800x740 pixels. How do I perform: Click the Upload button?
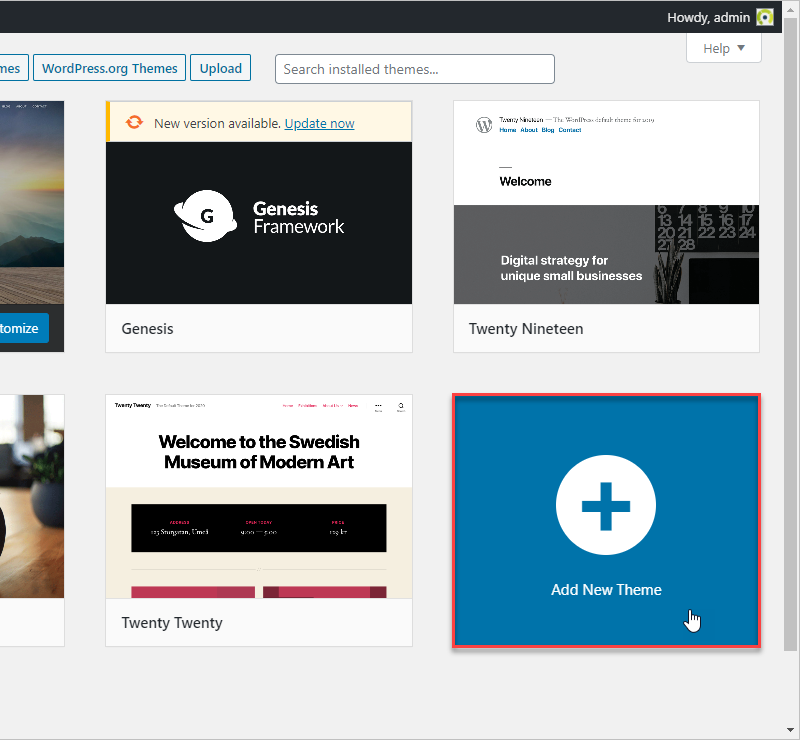point(220,68)
